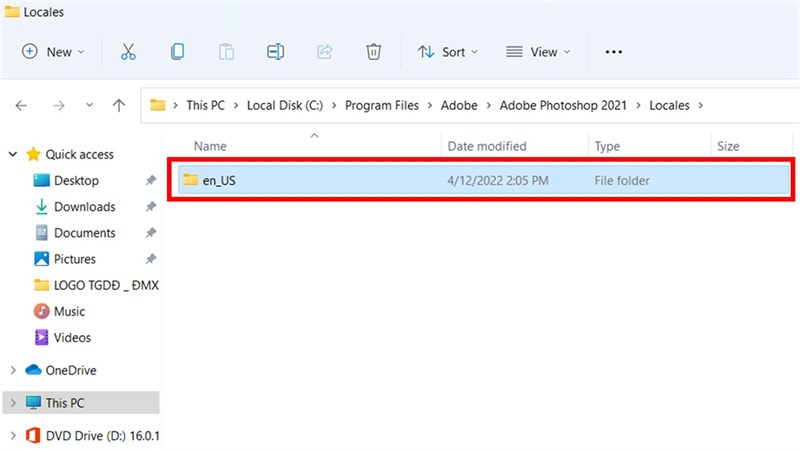Expand the OneDrive tree node
The image size is (800, 450).
pyautogui.click(x=13, y=370)
